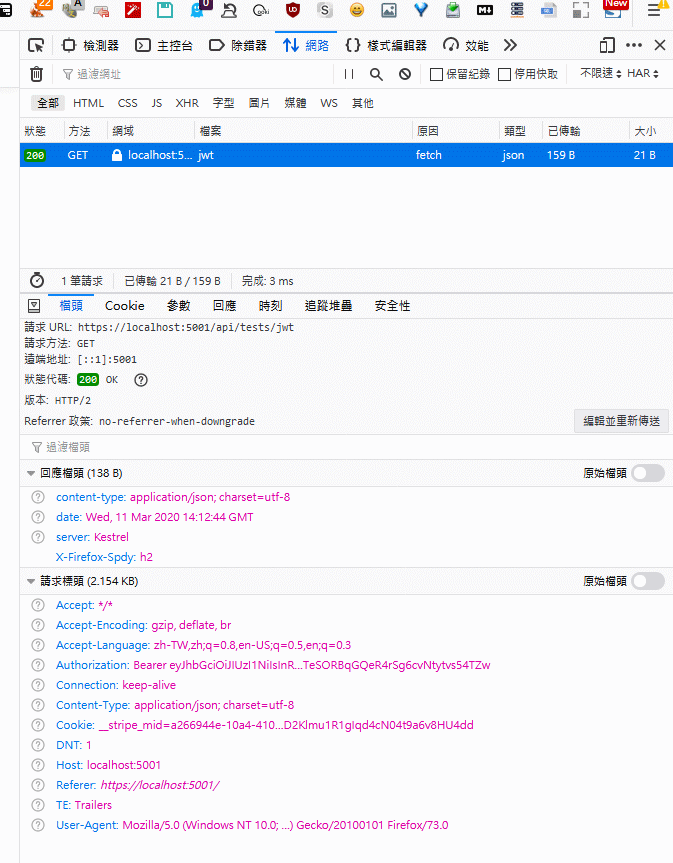673x863 pixels.
Task: Filter requests by 媒體 media
Action: [x=296, y=103]
